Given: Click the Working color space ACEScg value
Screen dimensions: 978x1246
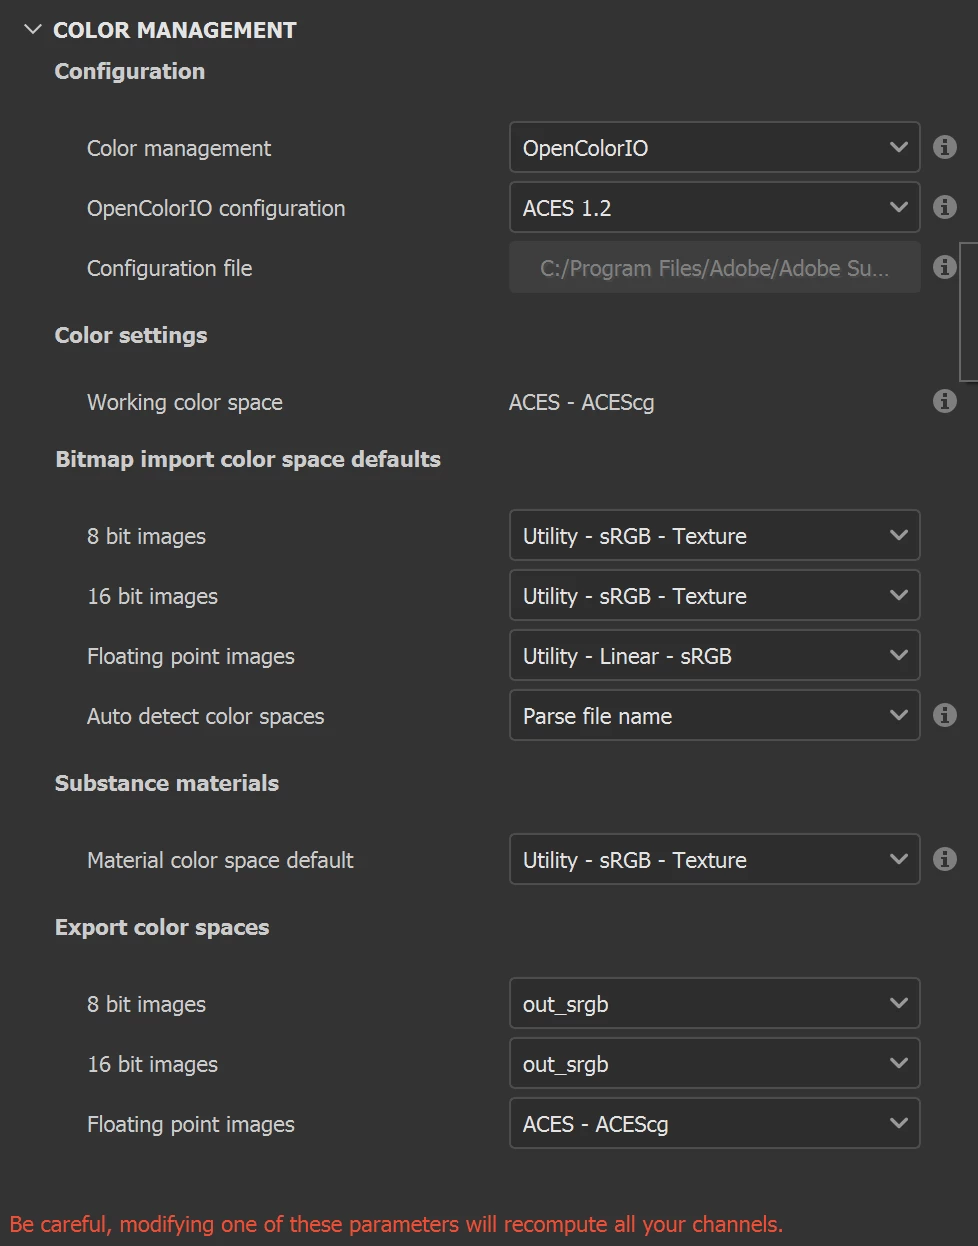Looking at the screenshot, I should coord(582,402).
